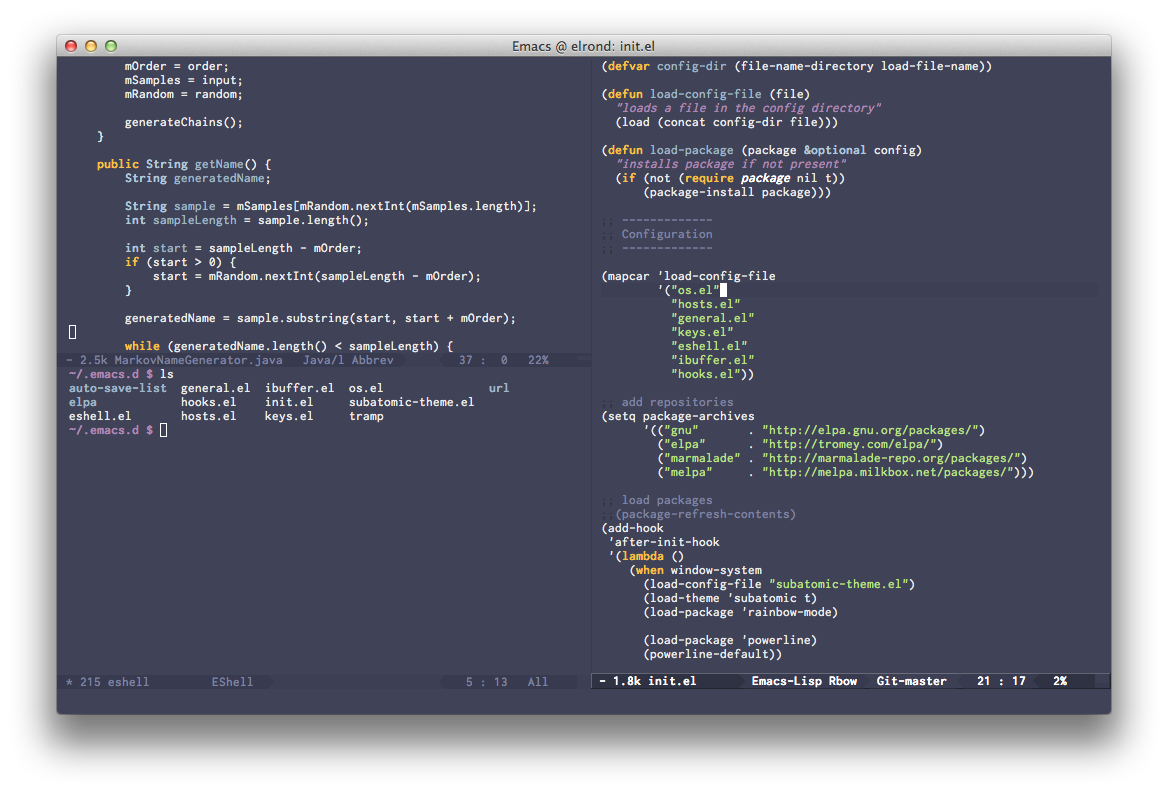Click defvar config-dir line
This screenshot has width=1168, height=793.
(796, 66)
